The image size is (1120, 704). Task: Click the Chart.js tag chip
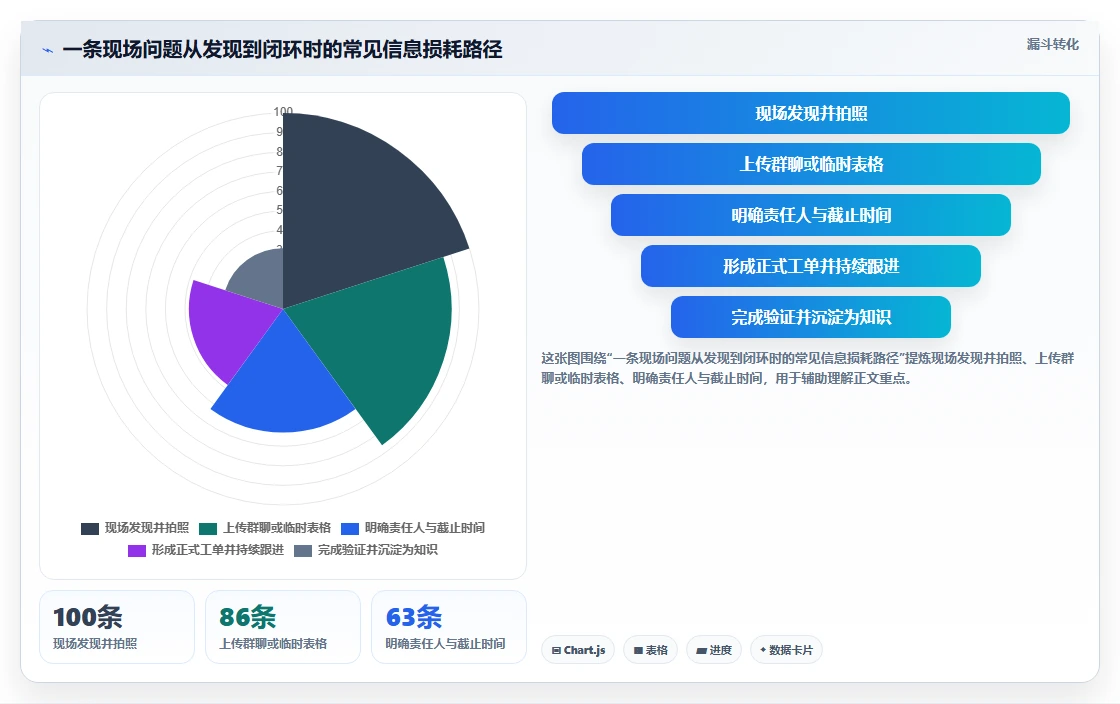tap(578, 650)
